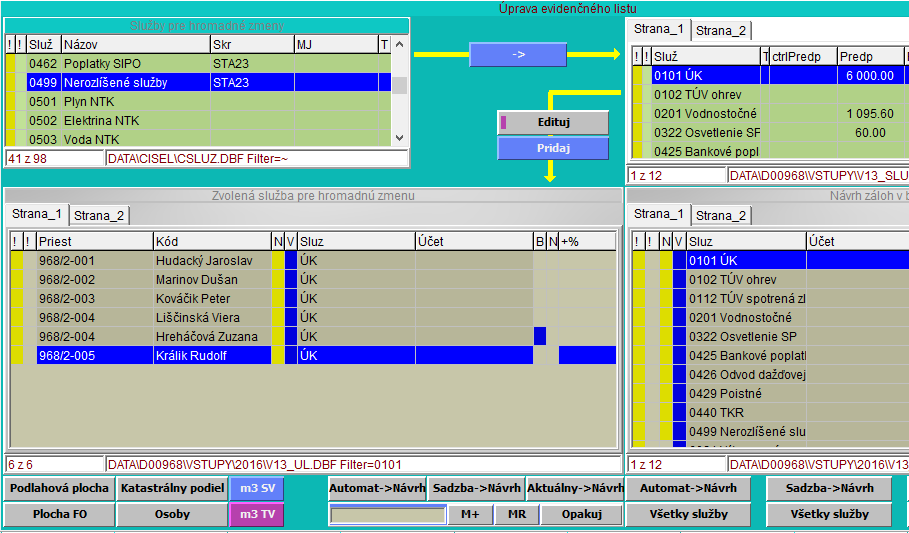This screenshot has height=533, width=909.
Task: Click the services list scrollbar thumb
Action: click(x=399, y=85)
